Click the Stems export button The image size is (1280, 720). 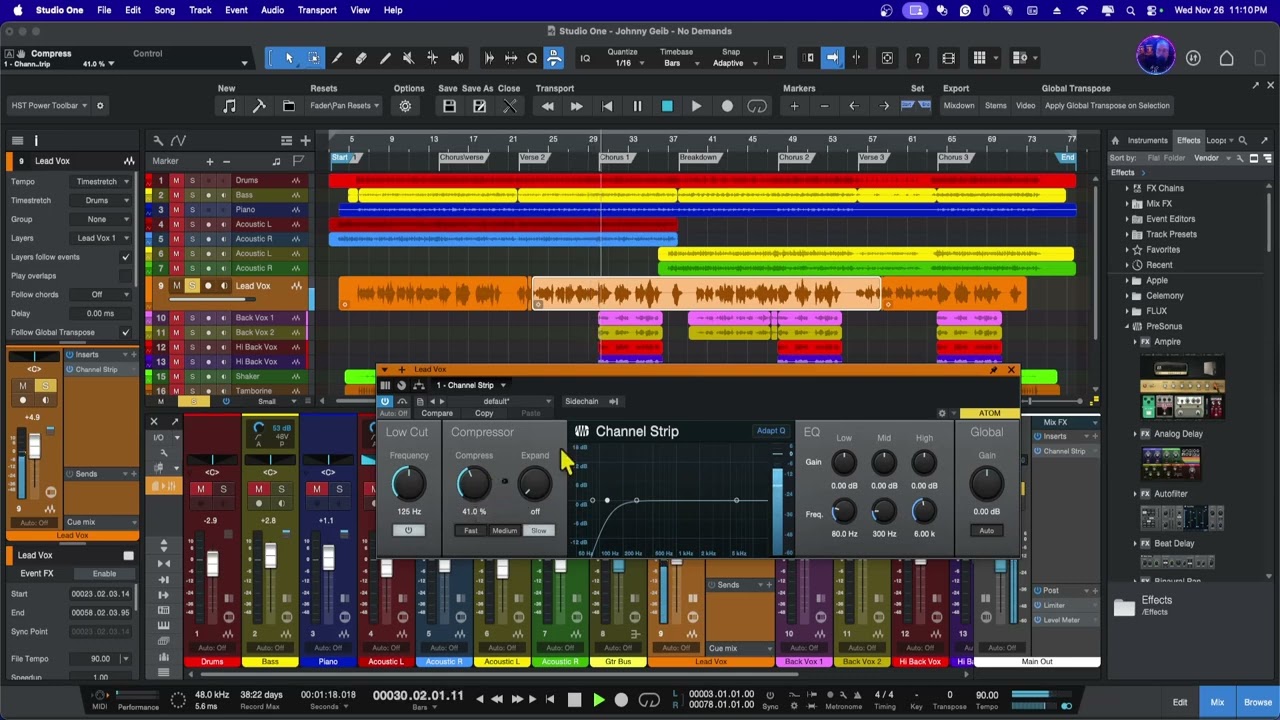tap(996, 106)
